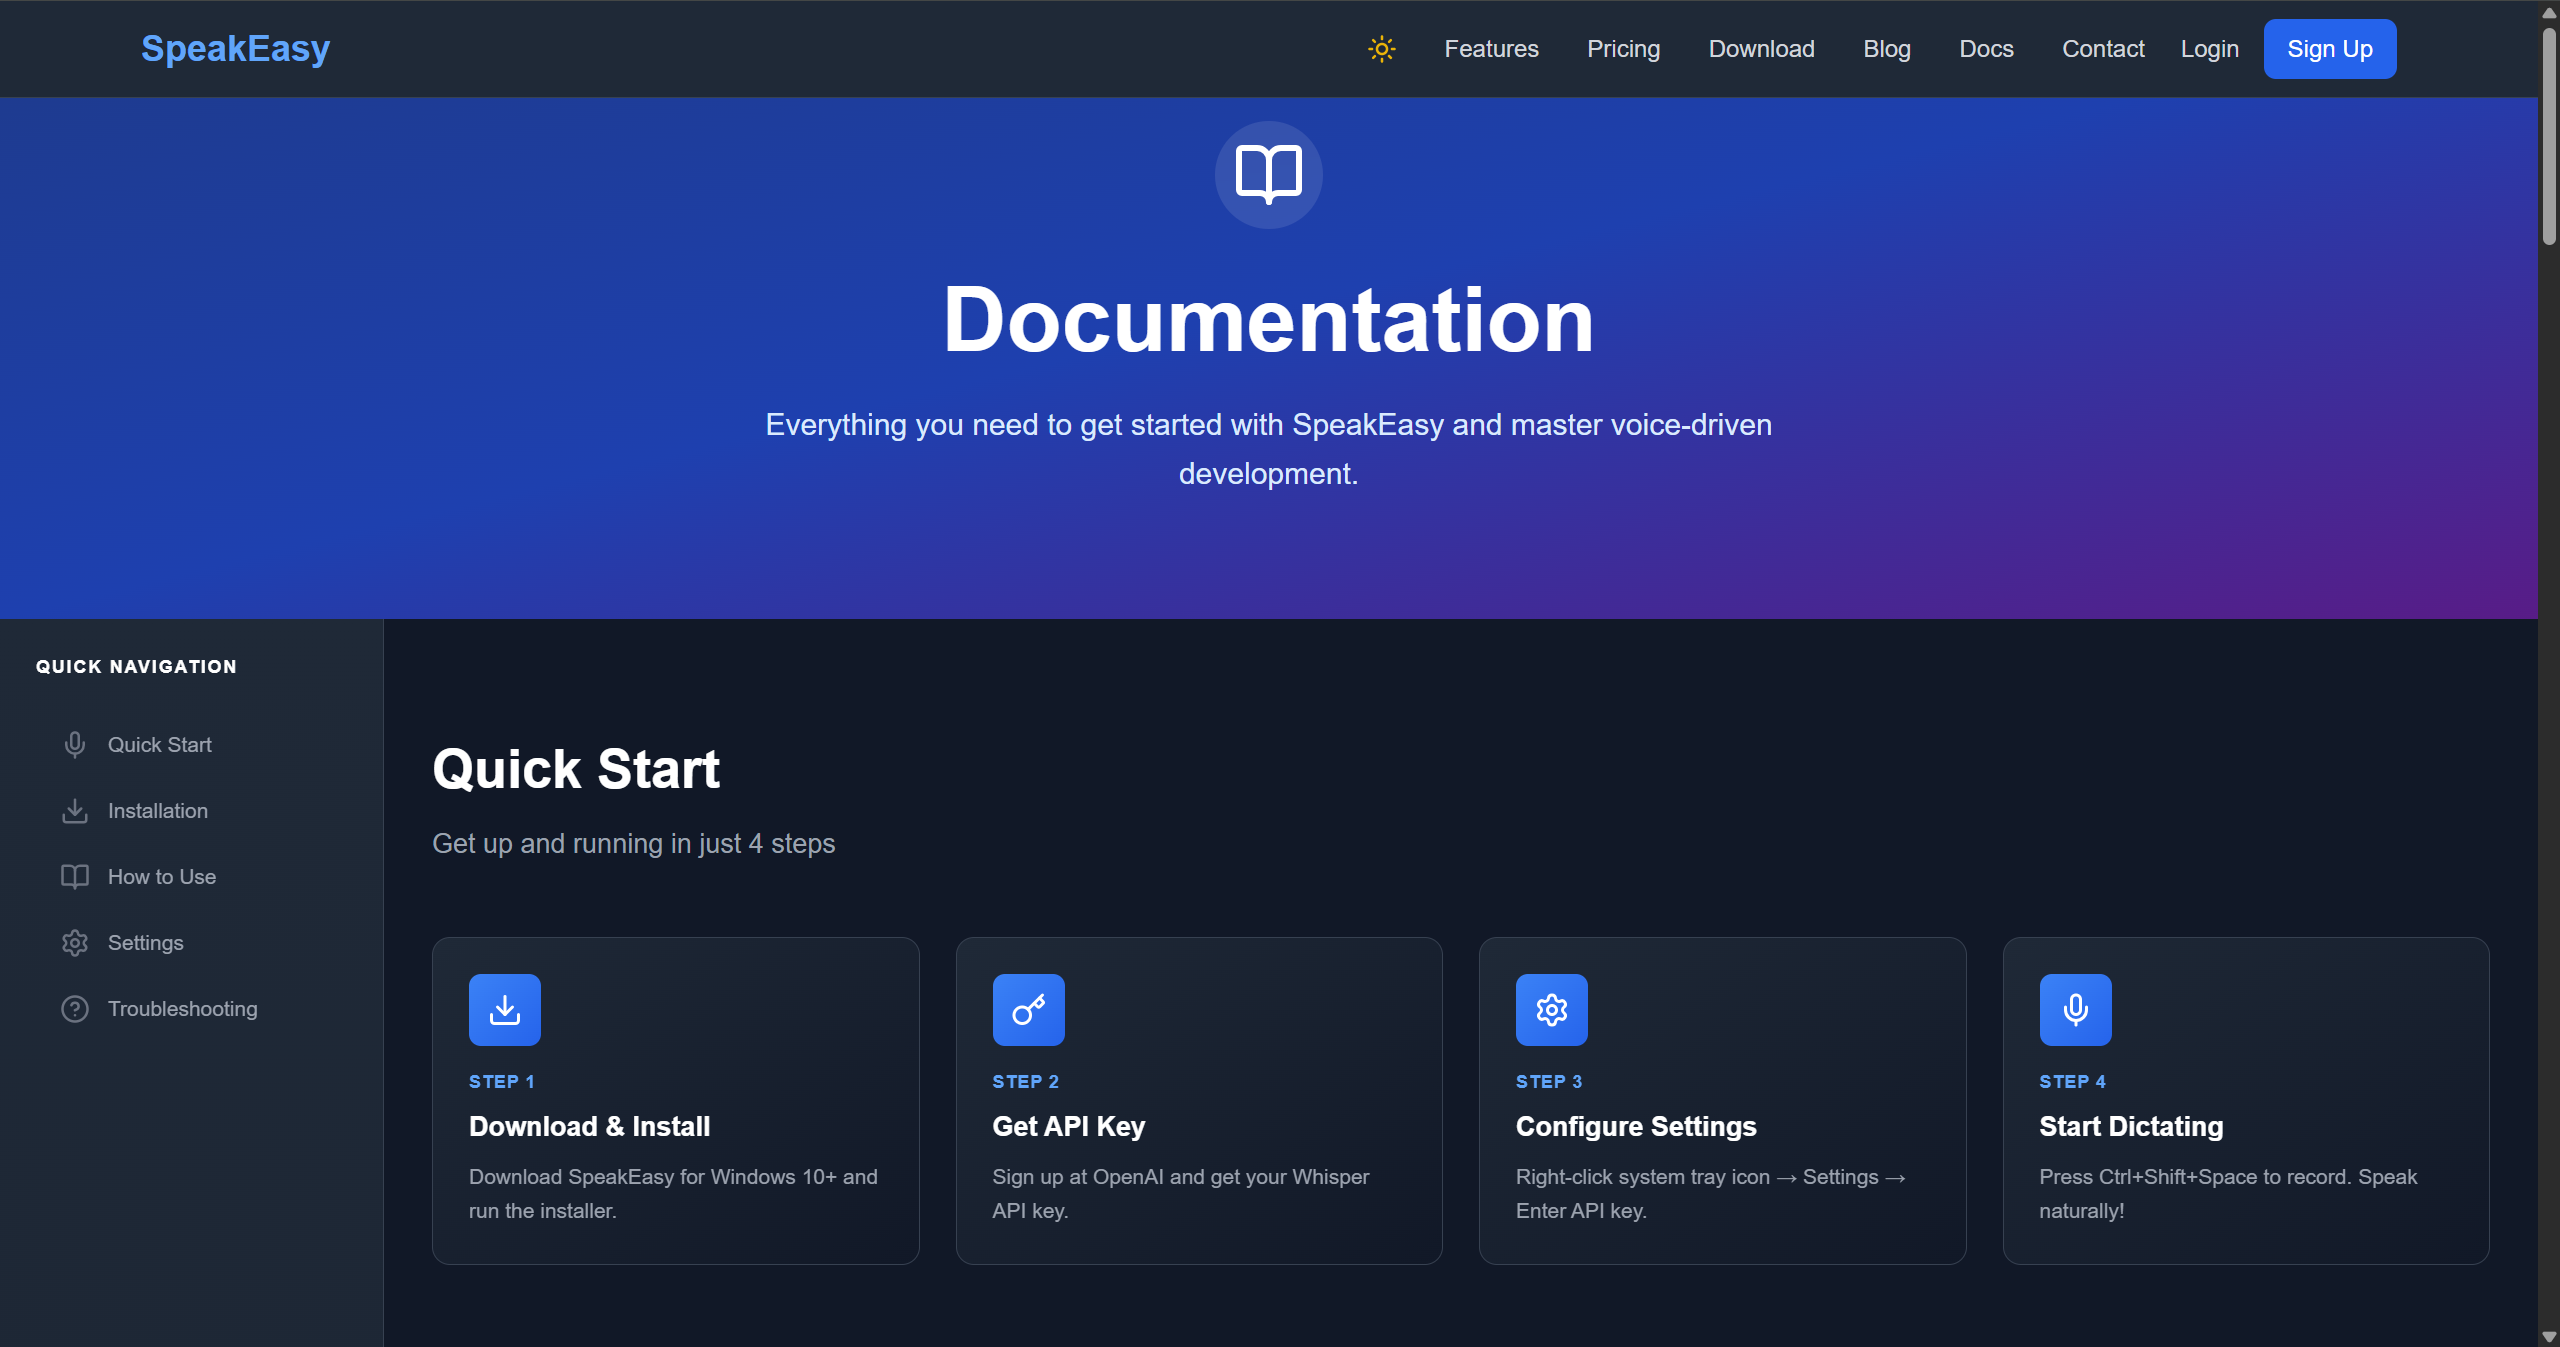
Task: Click the Step 2 key icon
Action: click(x=1028, y=1010)
